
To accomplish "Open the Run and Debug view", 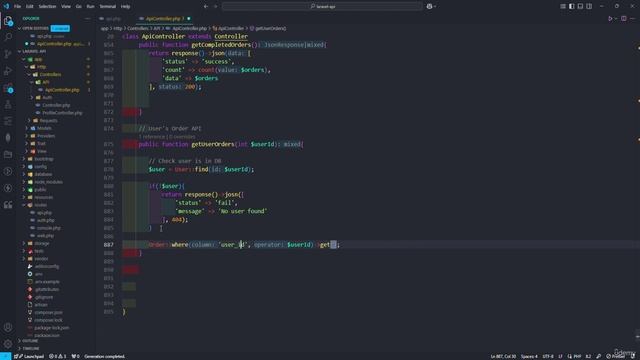I will [8, 71].
